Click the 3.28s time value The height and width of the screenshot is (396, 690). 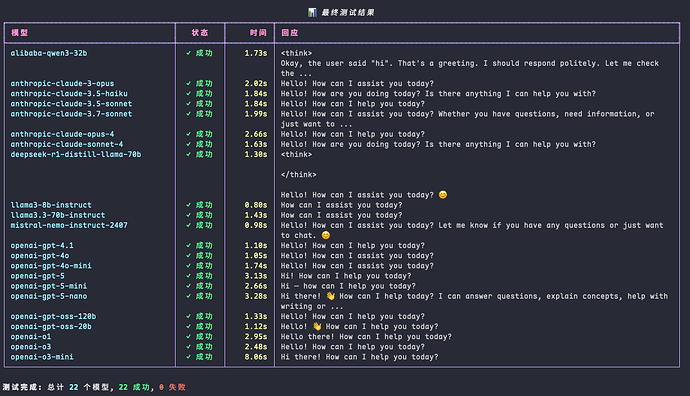click(x=256, y=296)
